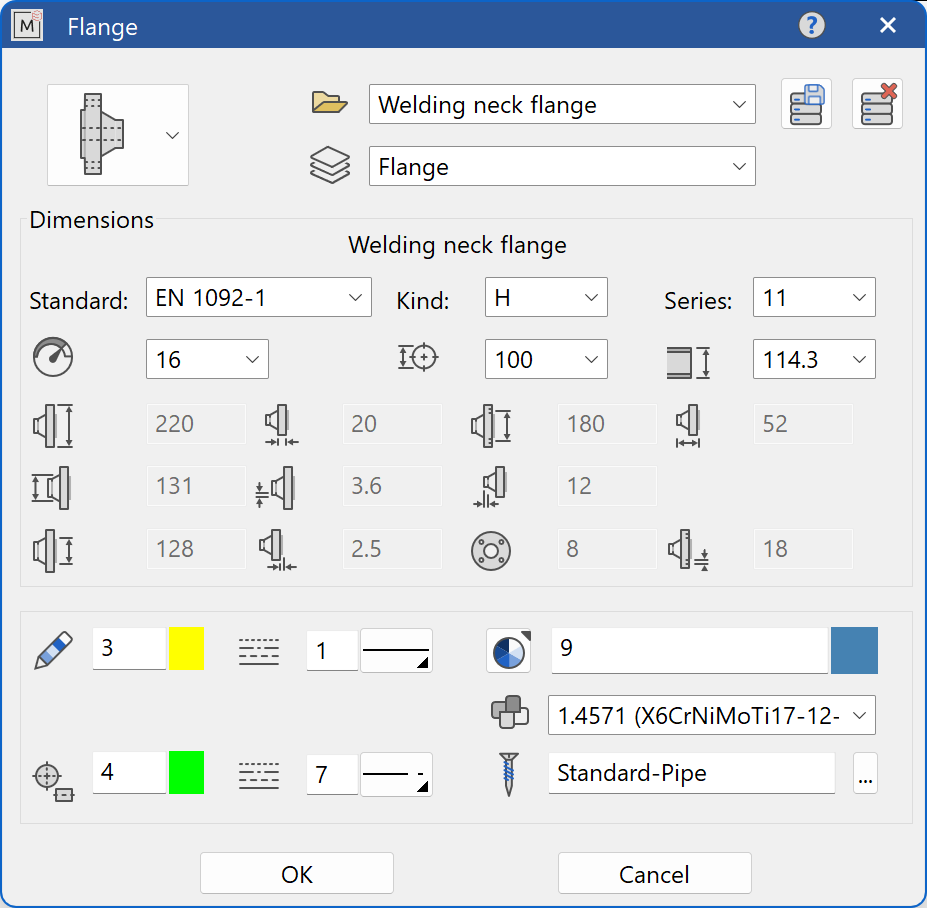The width and height of the screenshot is (927, 908).
Task: Open the Flange layer dropdown
Action: [x=562, y=166]
